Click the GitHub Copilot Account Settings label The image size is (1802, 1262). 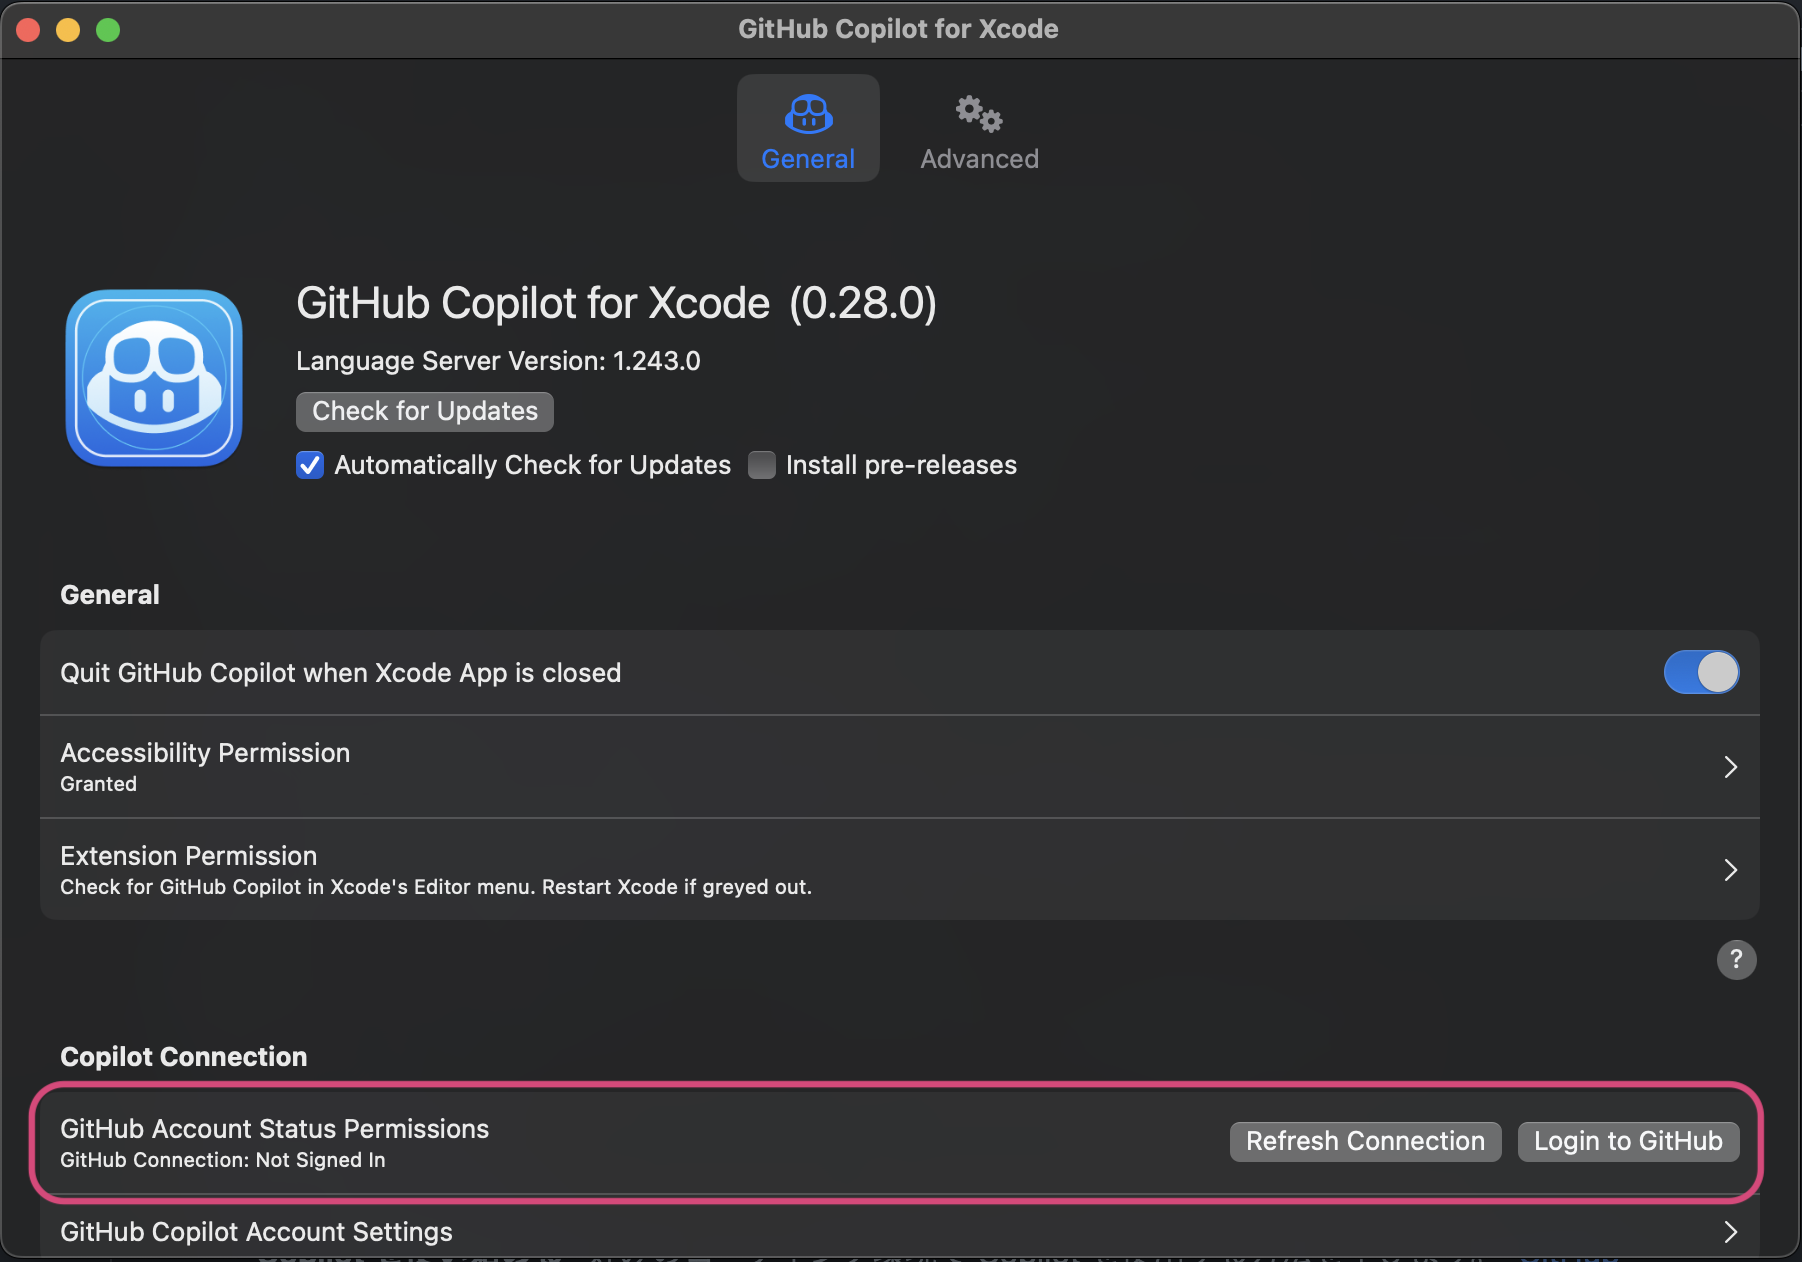pos(257,1232)
